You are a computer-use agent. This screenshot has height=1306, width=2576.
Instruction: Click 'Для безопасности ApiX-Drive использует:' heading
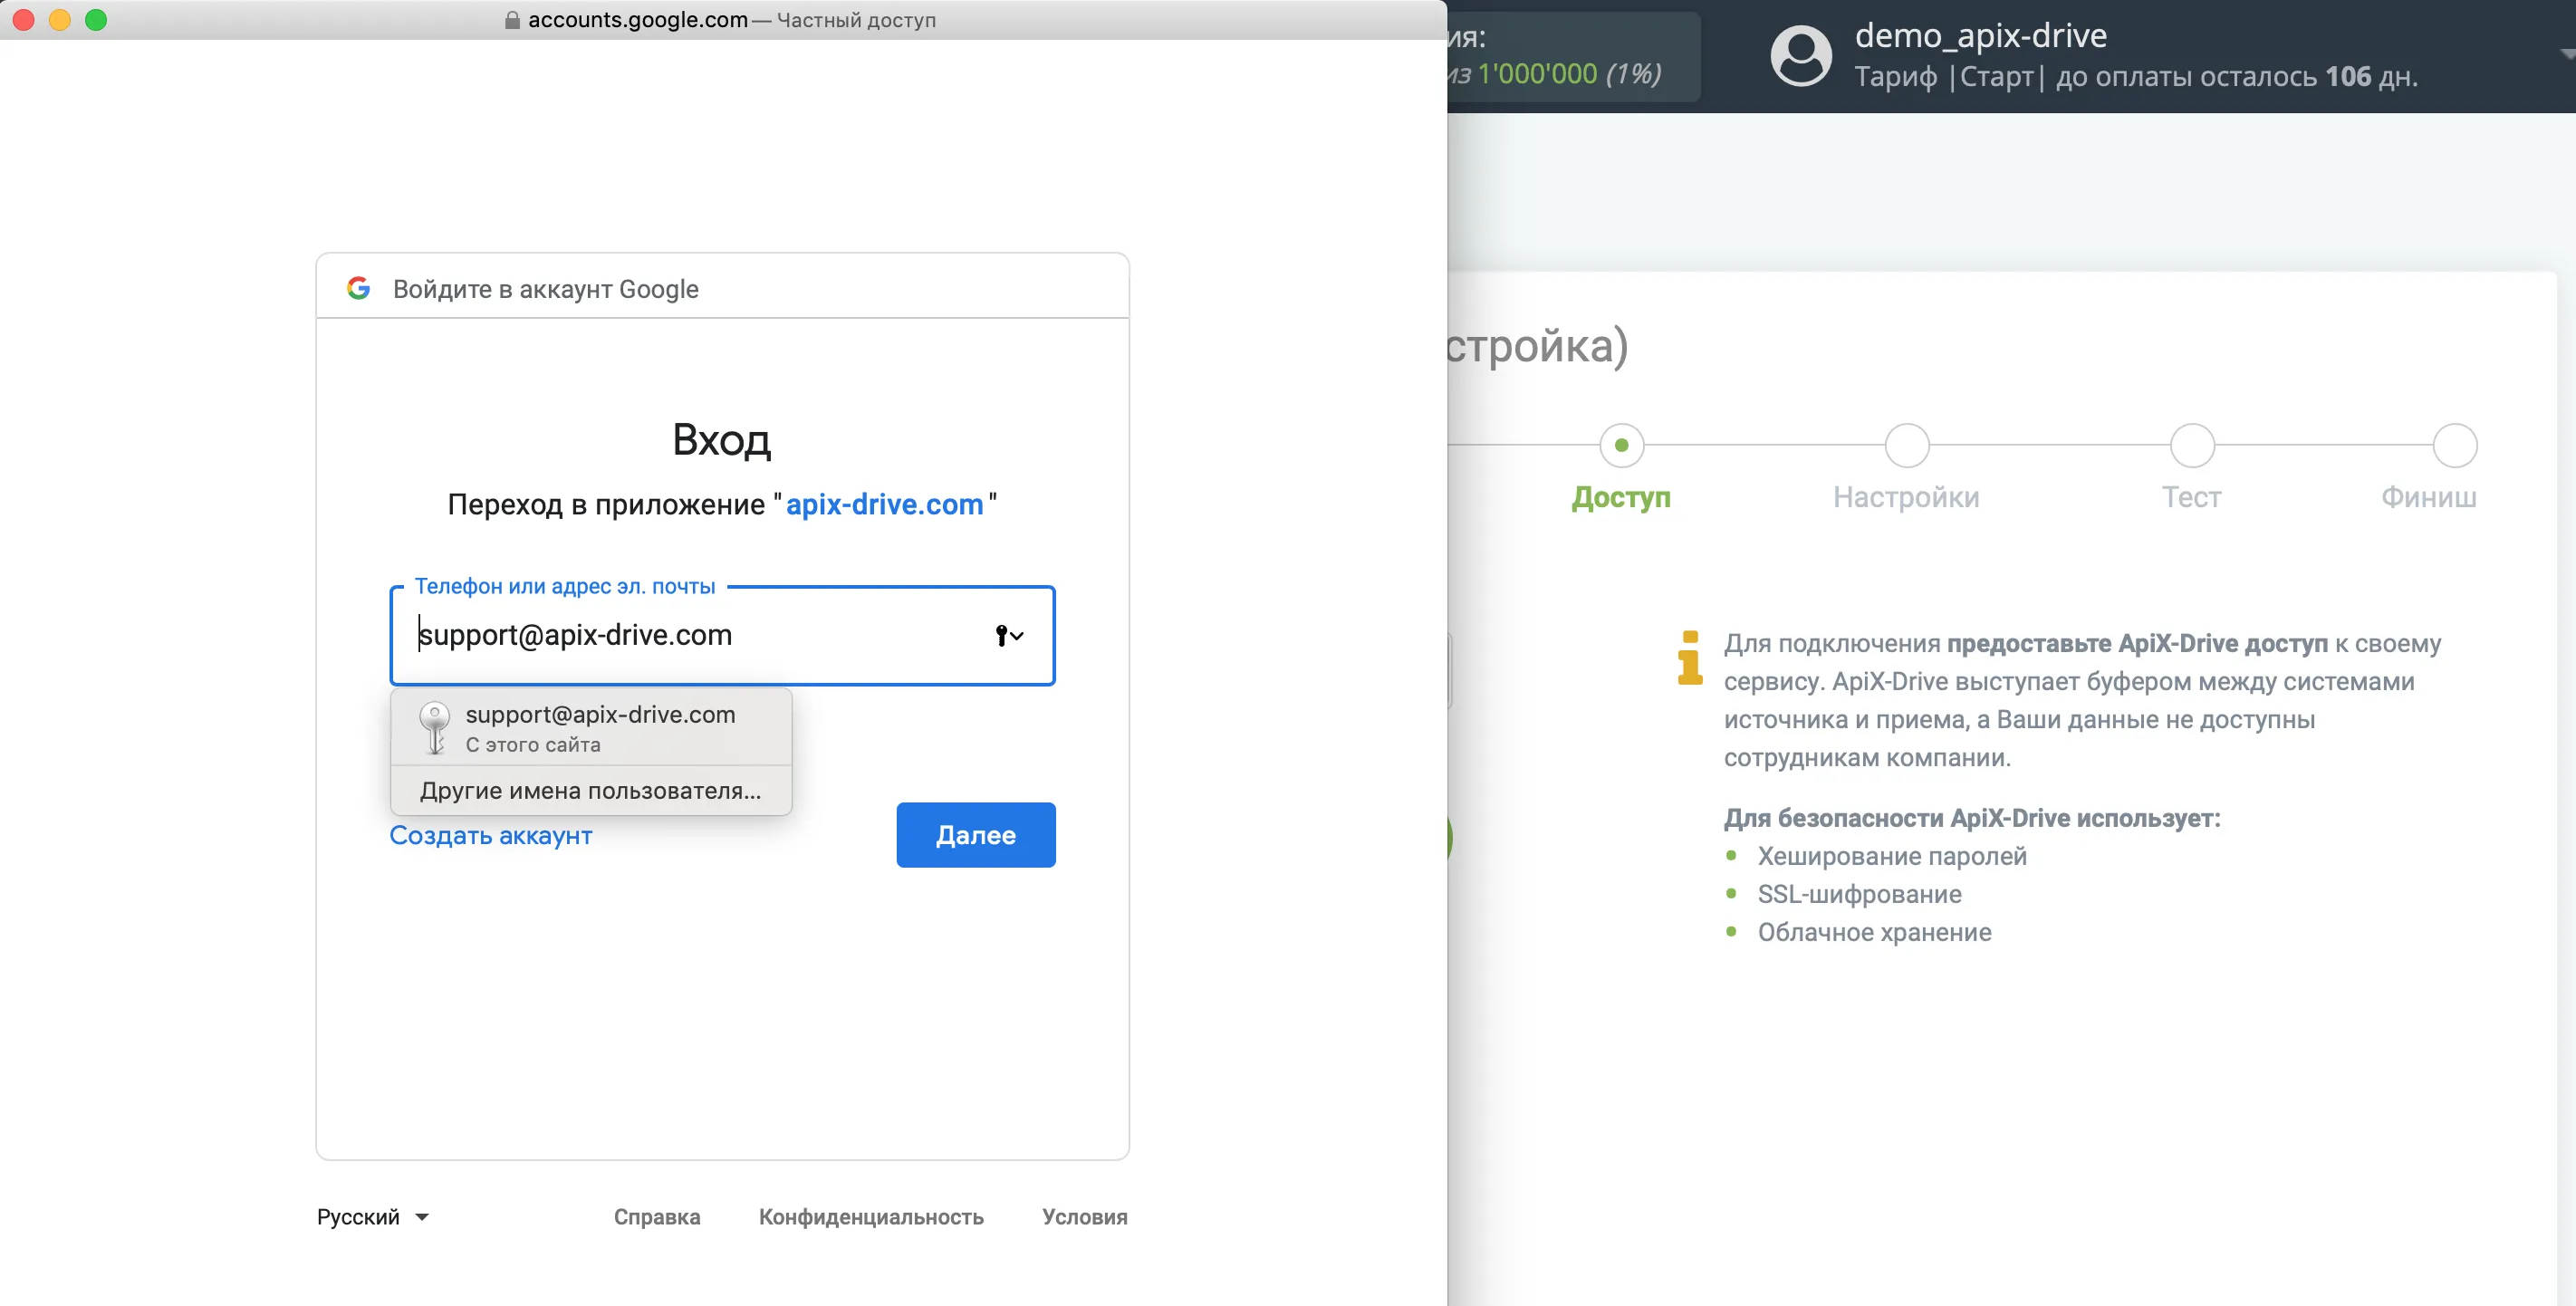click(x=1971, y=818)
